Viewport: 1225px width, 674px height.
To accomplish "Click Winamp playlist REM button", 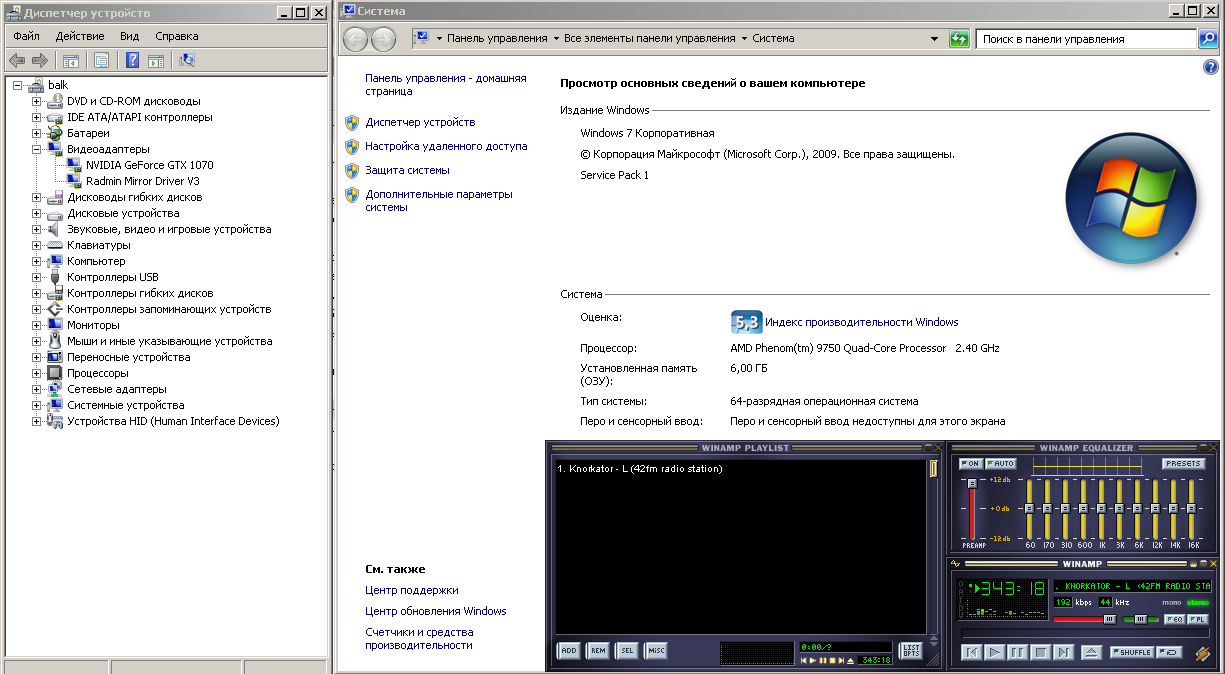I will (x=598, y=651).
